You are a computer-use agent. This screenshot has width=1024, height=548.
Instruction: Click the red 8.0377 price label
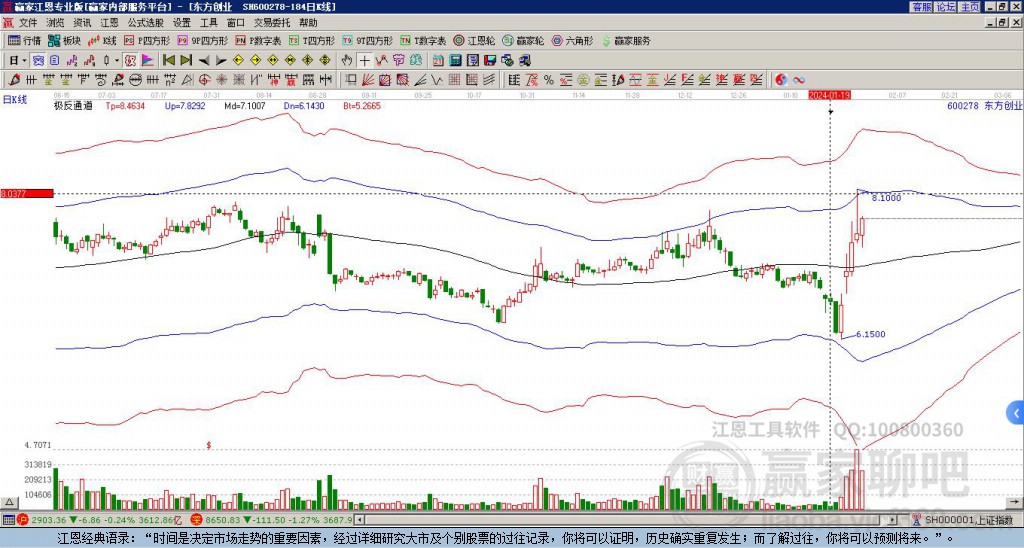coord(26,193)
